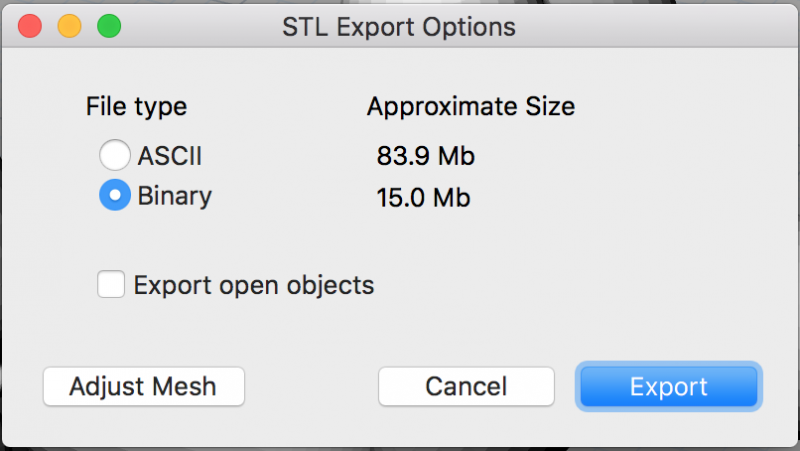Click the Approximate Size heading
This screenshot has height=451, width=800.
pos(470,106)
